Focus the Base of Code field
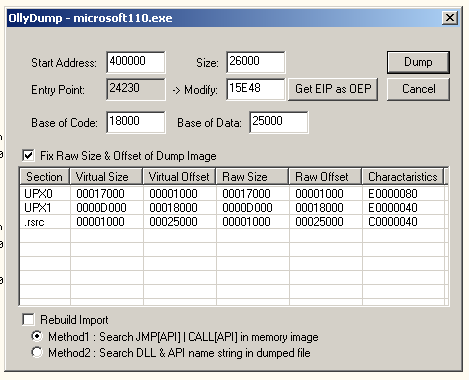 [136, 122]
